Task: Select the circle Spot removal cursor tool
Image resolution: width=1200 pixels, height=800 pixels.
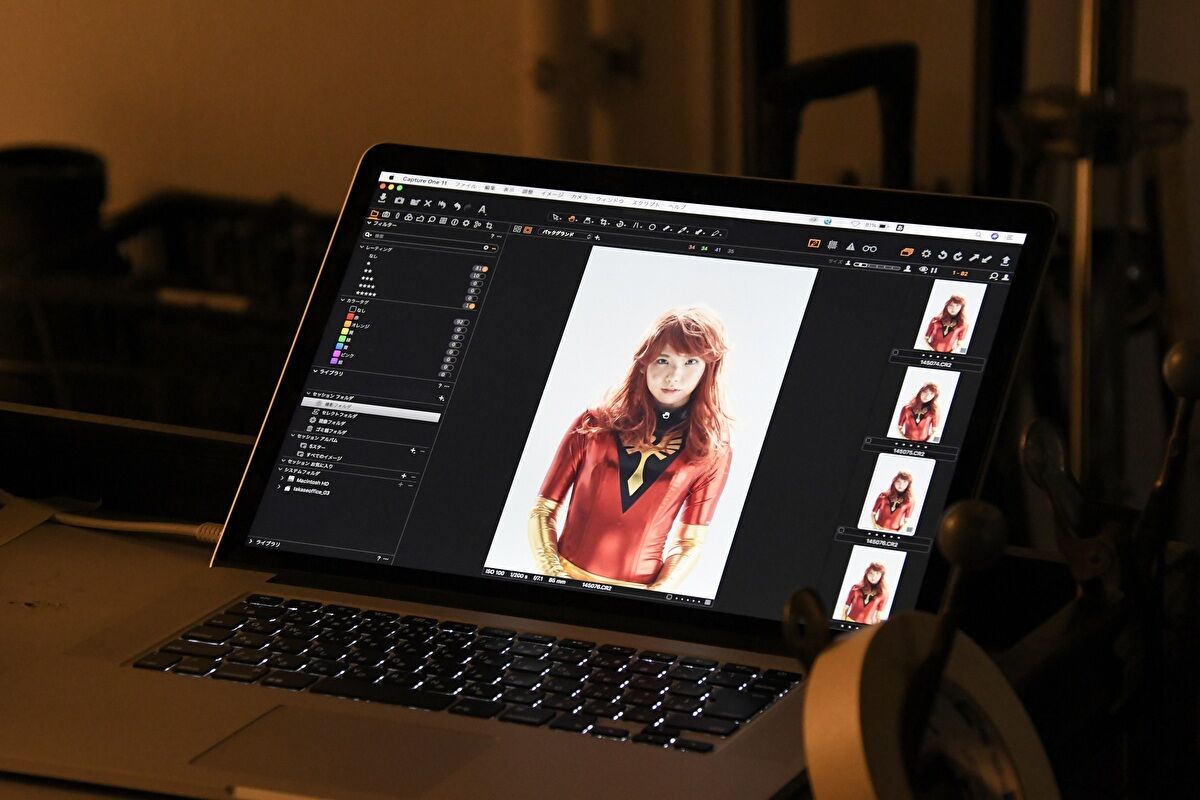Action: [652, 227]
